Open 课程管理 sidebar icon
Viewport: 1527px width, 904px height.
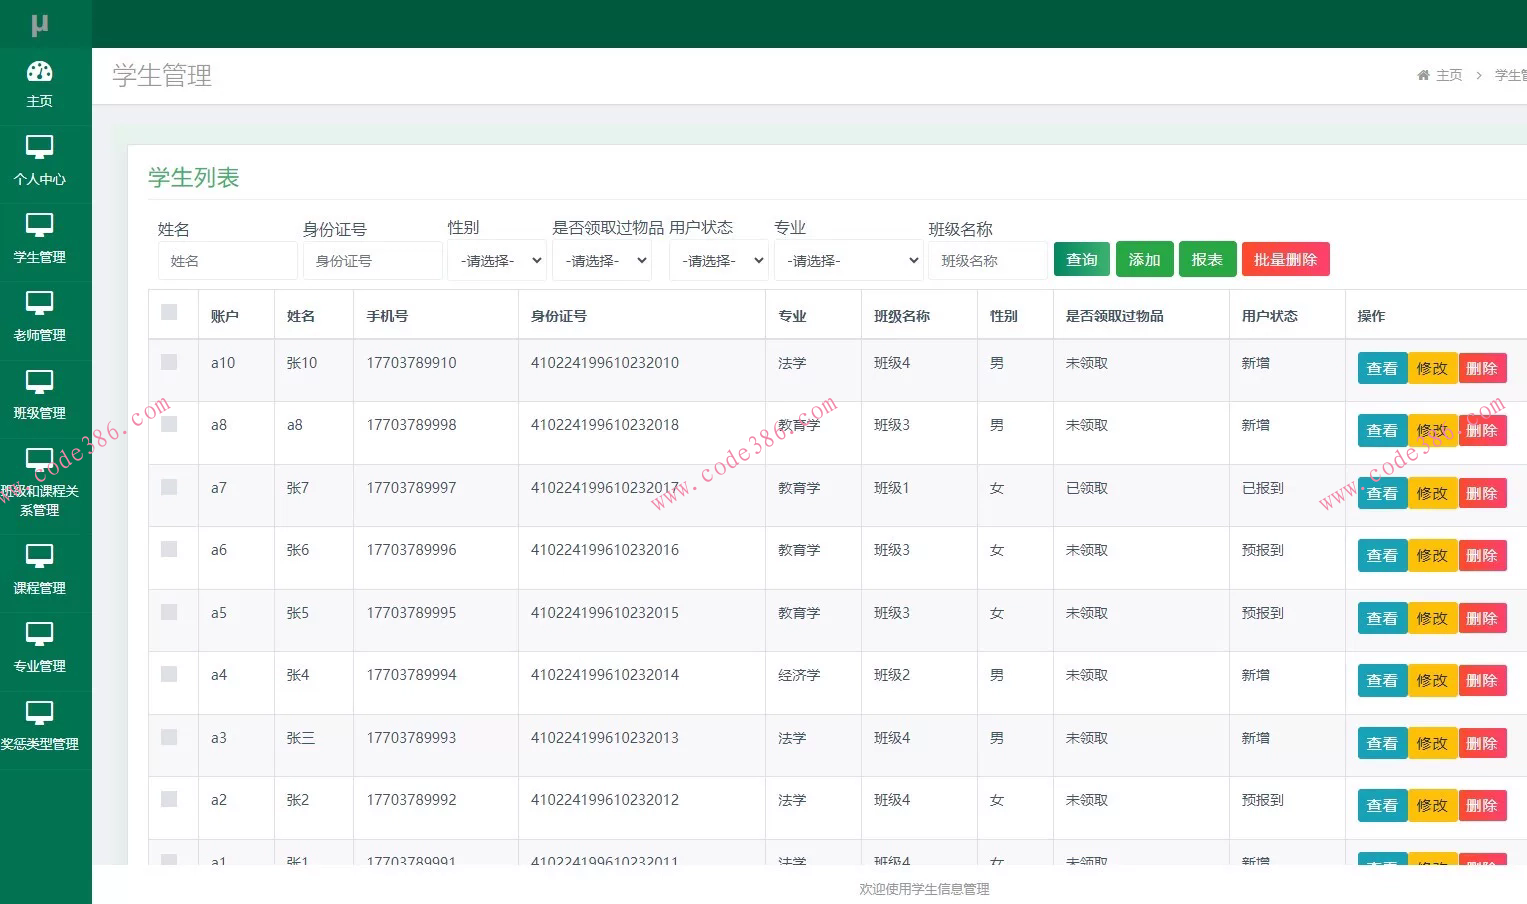point(39,557)
